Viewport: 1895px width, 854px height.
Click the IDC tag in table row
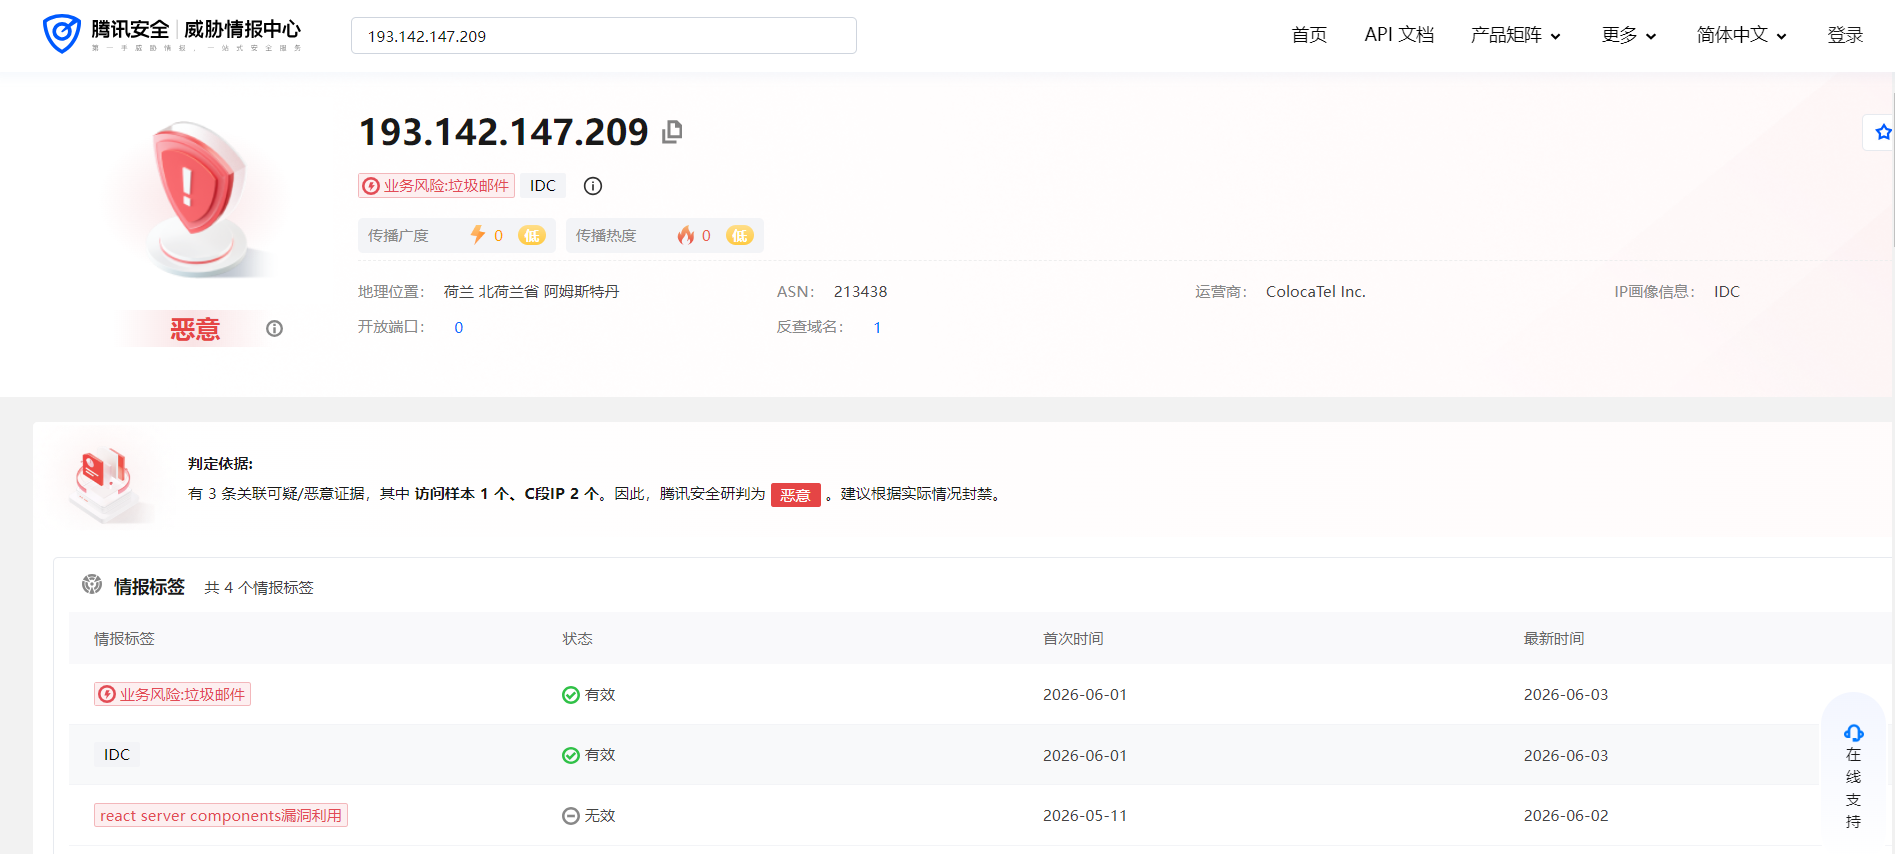[117, 755]
